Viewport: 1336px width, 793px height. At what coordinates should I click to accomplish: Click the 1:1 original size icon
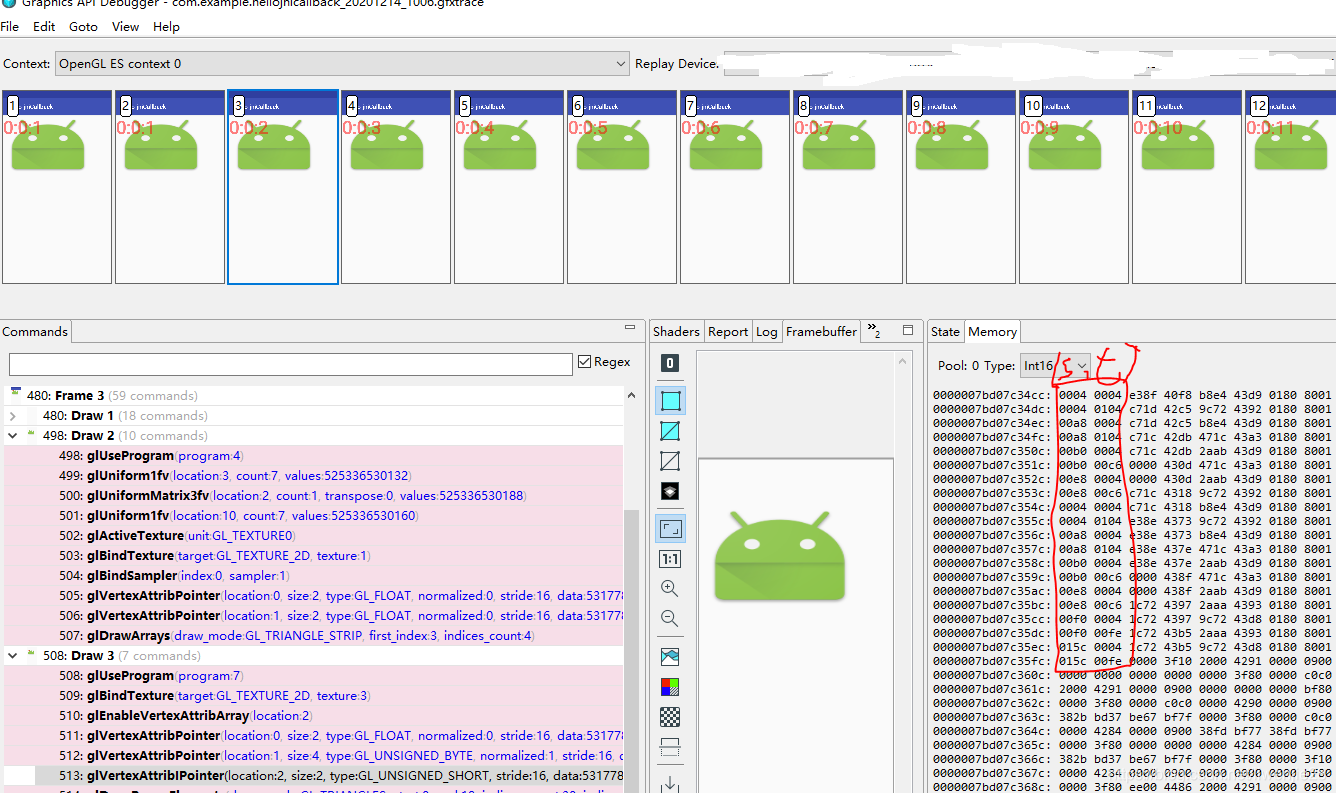click(670, 559)
